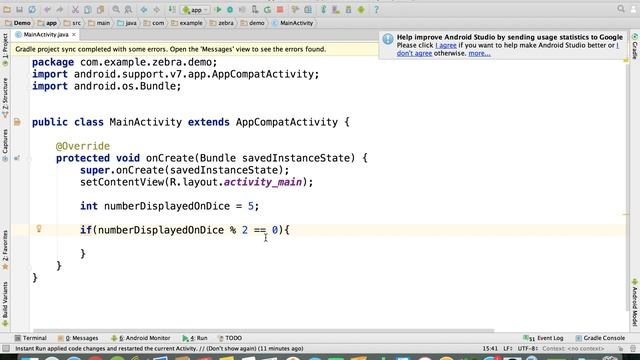Toggle the 2: Favorites side panel
The width and height of the screenshot is (640, 360).
point(5,250)
